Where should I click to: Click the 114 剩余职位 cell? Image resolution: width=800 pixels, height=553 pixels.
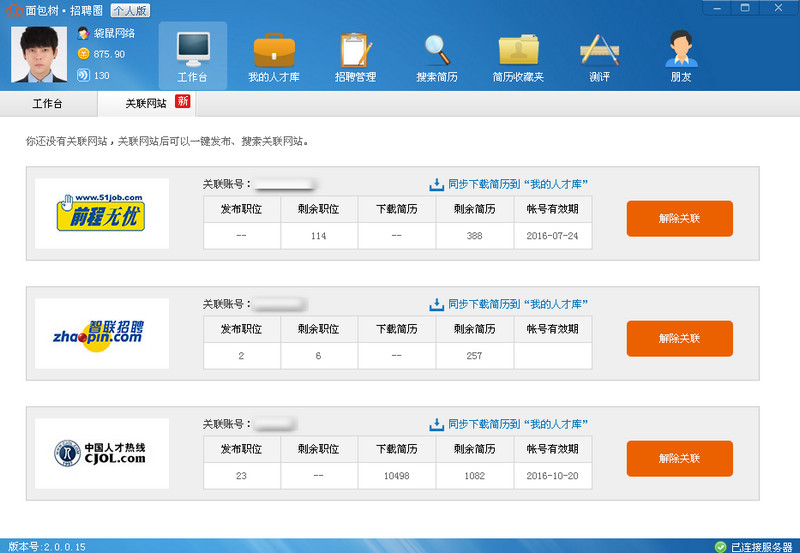point(319,236)
